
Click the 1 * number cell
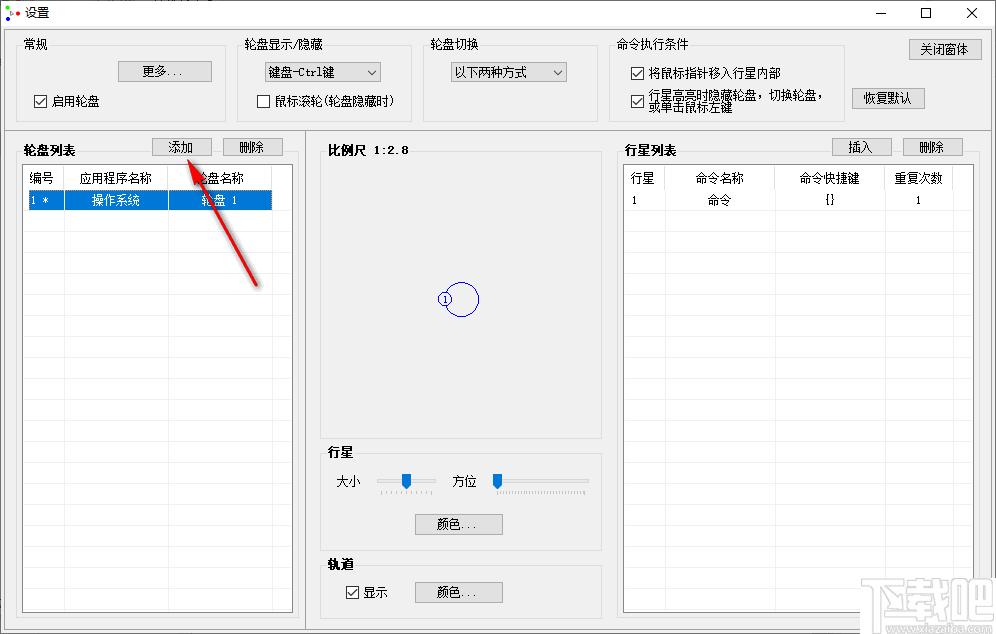click(44, 200)
